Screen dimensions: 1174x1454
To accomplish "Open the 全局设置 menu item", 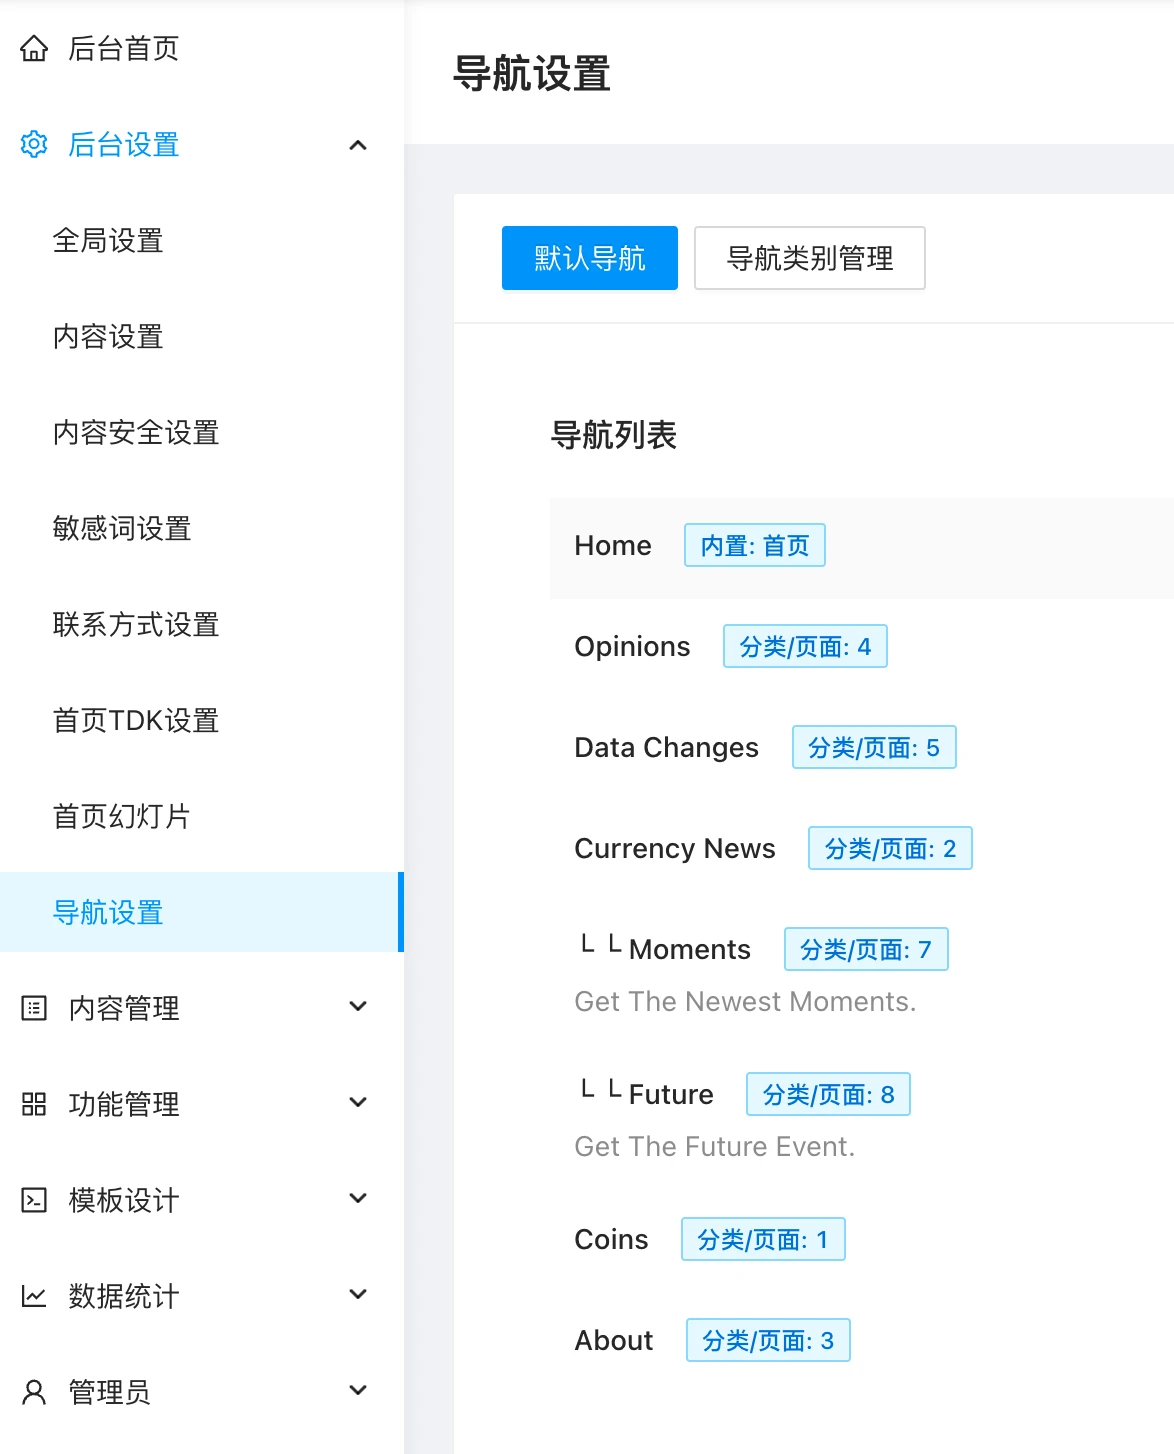I will point(108,241).
